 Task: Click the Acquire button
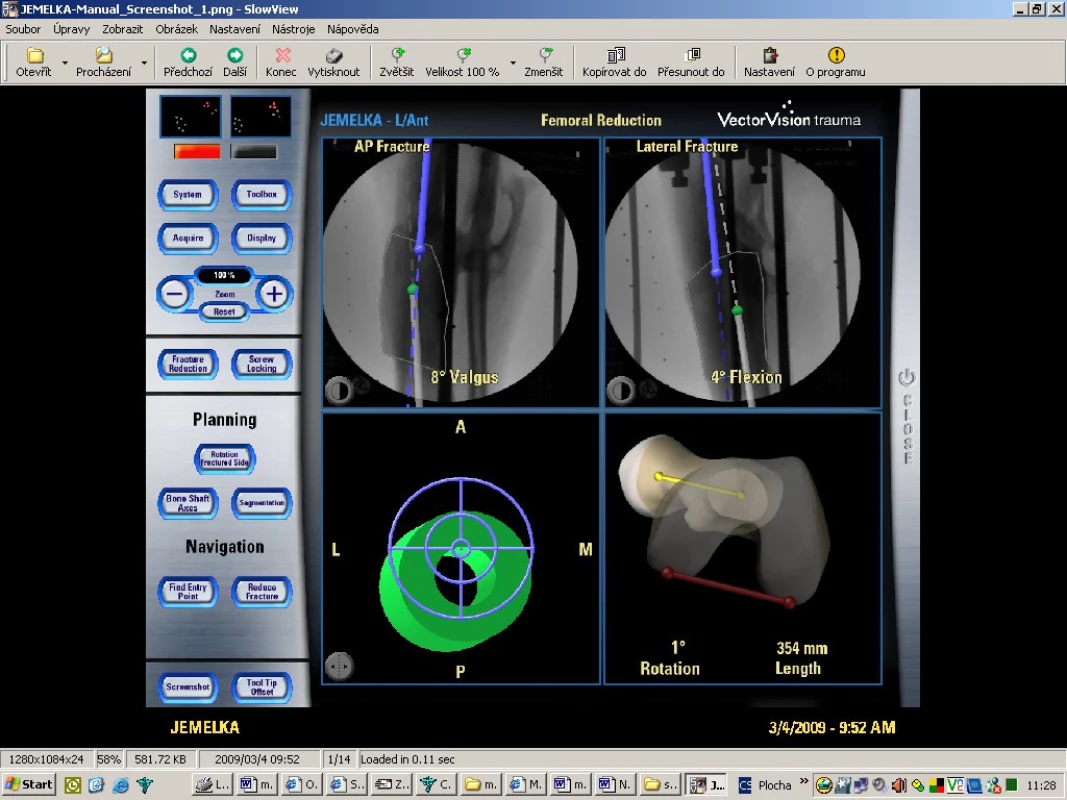(188, 238)
